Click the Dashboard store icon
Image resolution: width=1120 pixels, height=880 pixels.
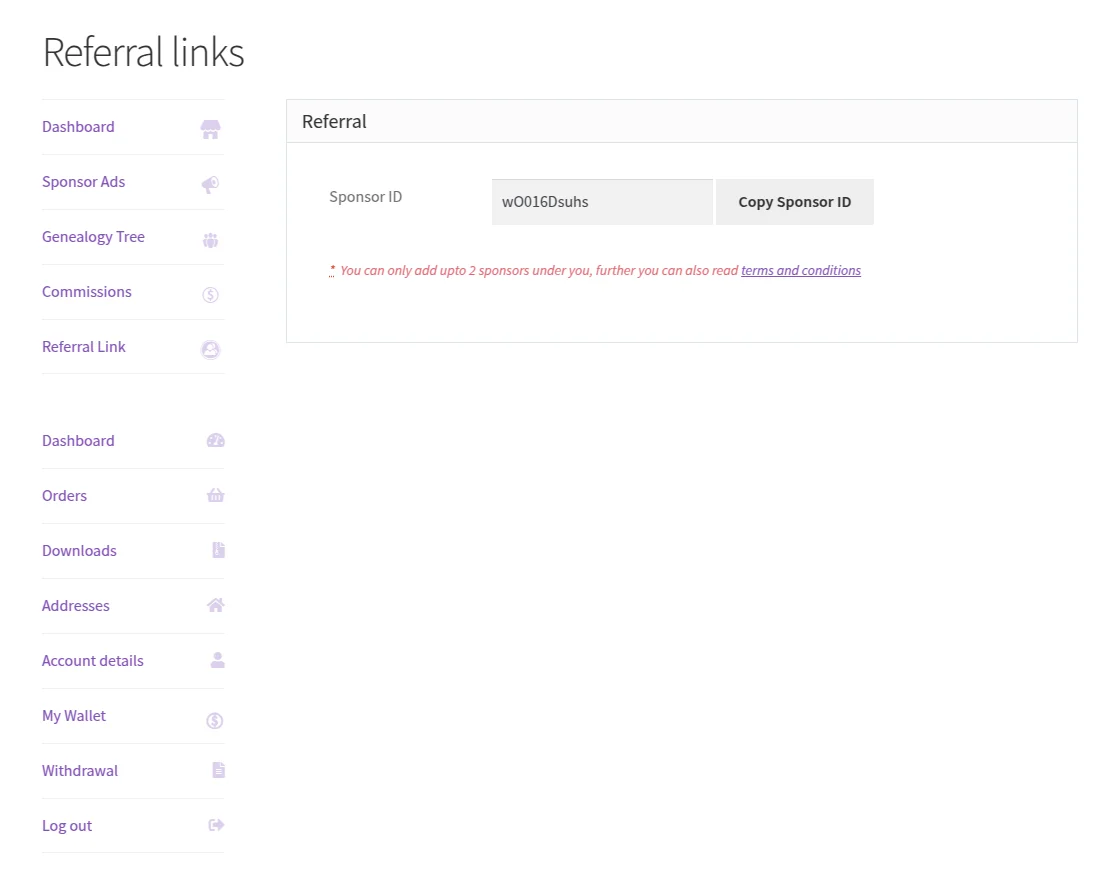(210, 129)
